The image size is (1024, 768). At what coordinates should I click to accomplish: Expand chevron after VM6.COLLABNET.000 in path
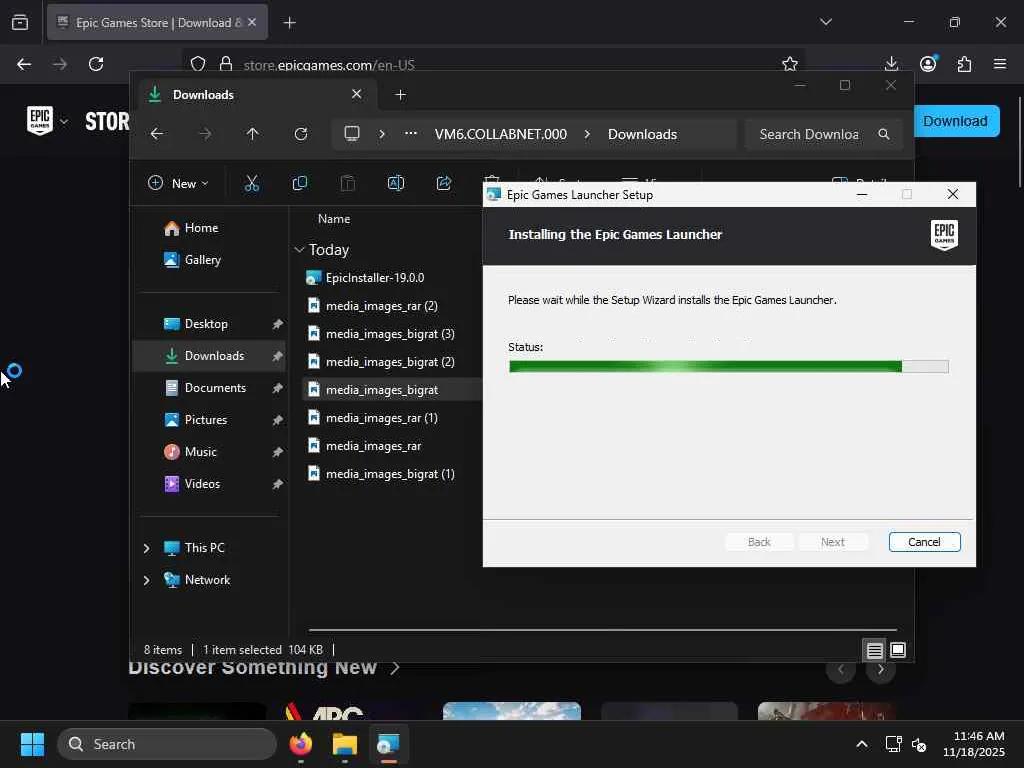pyautogui.click(x=587, y=134)
